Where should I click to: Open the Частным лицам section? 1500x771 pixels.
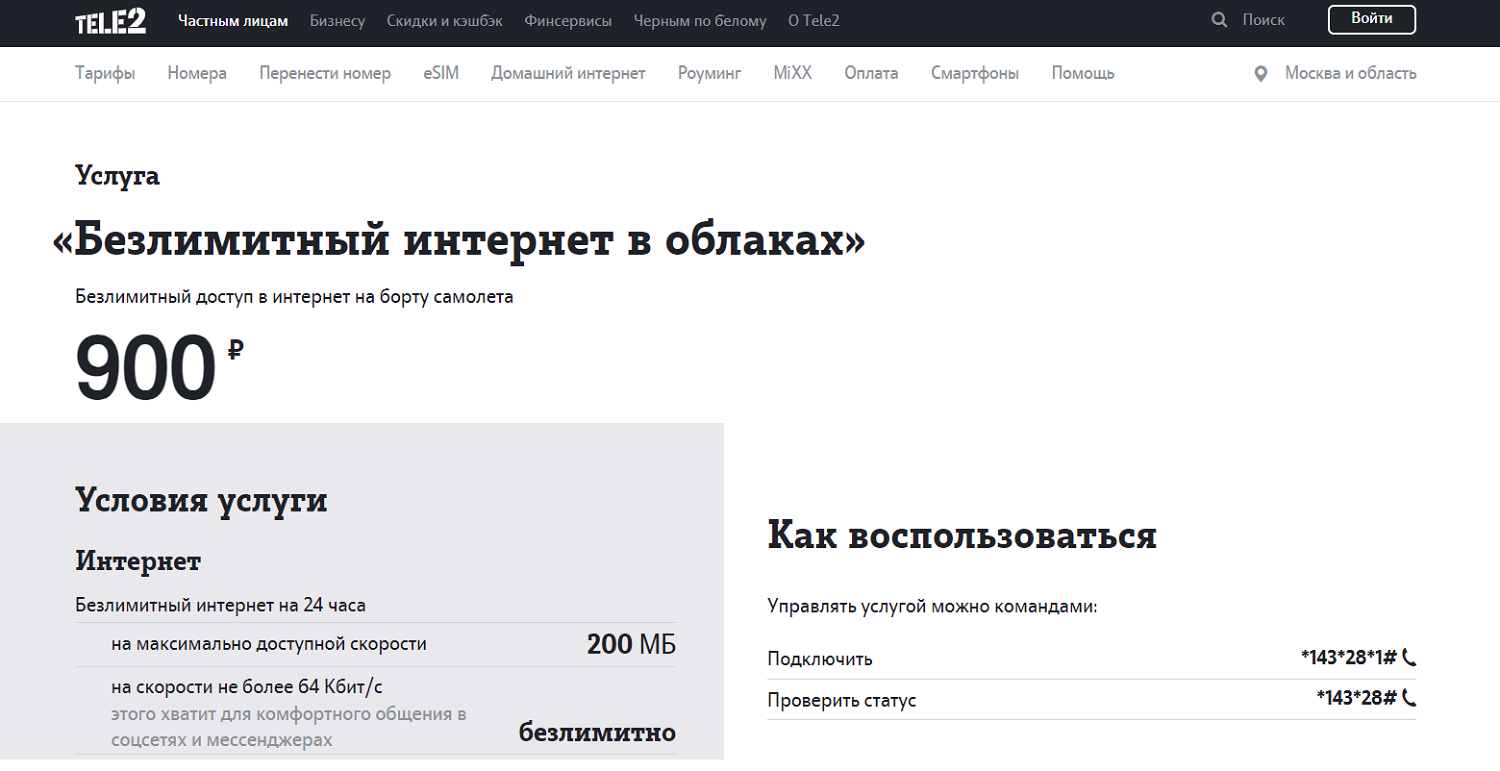[x=233, y=21]
